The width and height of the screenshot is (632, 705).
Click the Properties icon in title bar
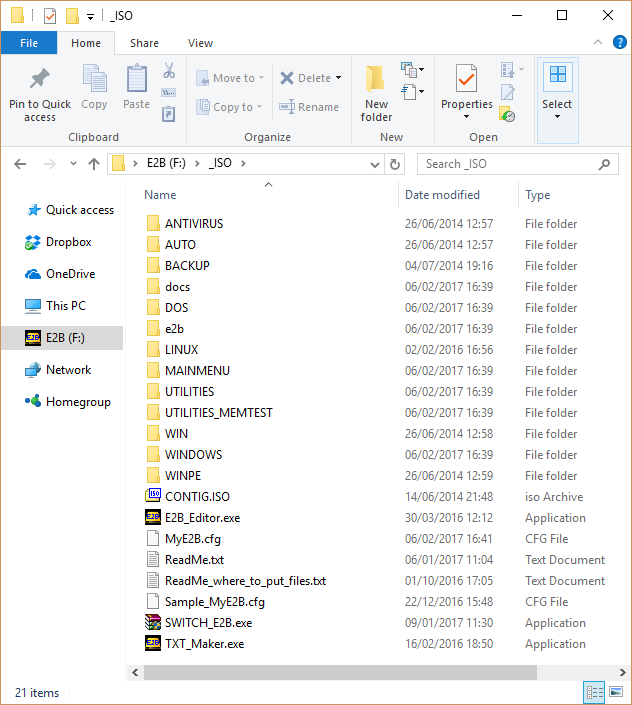(x=50, y=16)
